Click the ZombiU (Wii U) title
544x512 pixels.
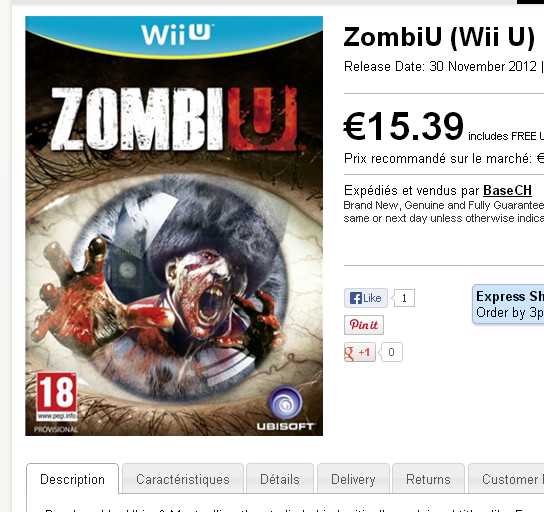(x=439, y=37)
